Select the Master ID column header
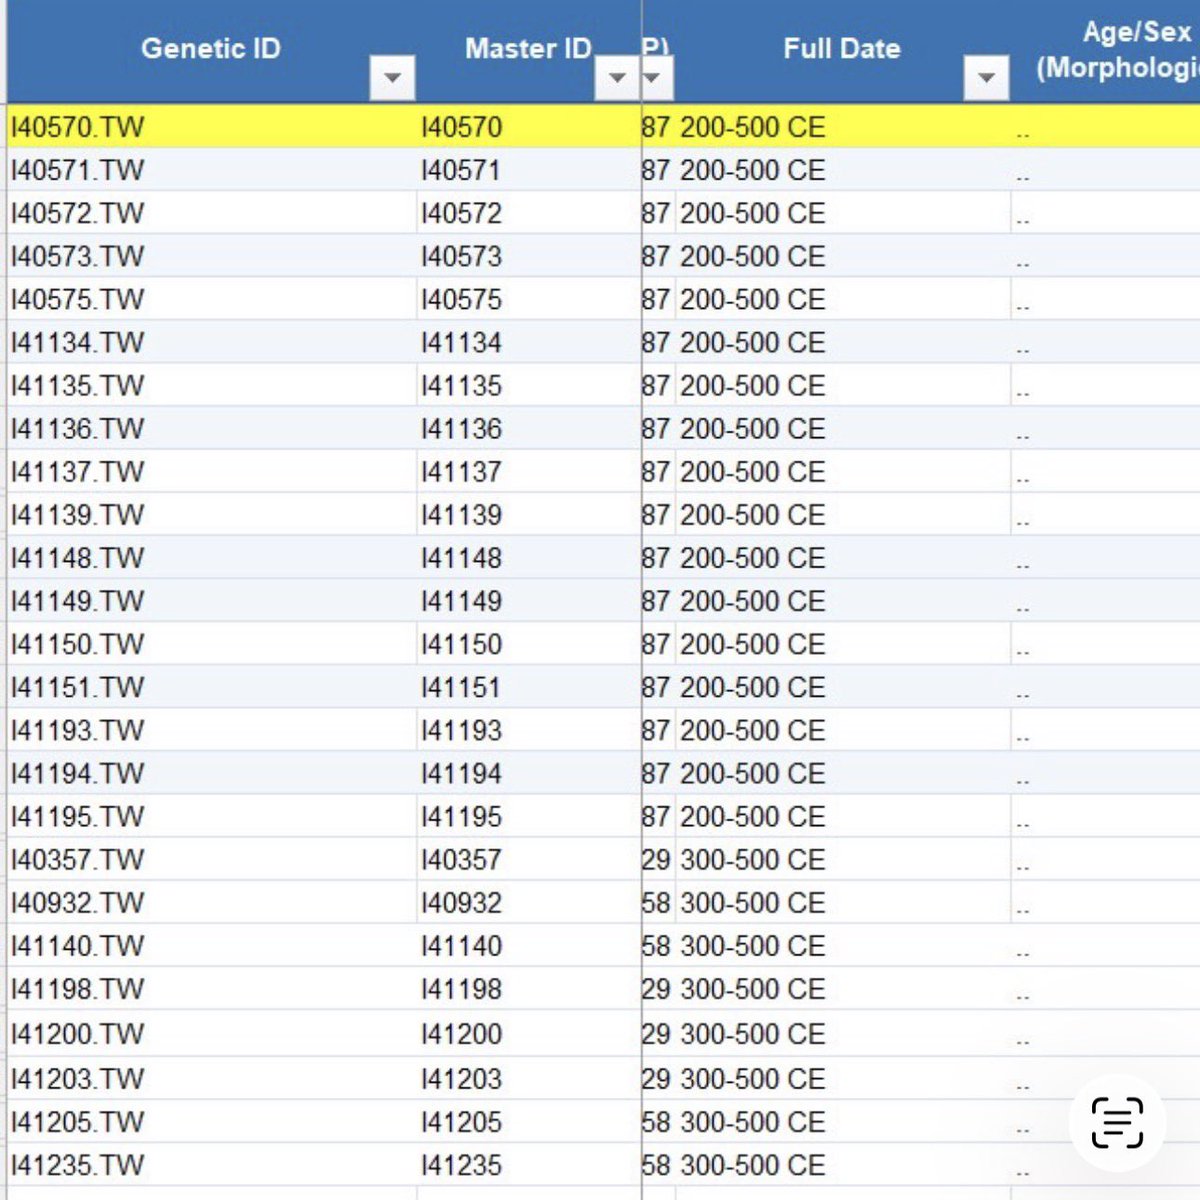Image resolution: width=1200 pixels, height=1200 pixels. (x=528, y=48)
